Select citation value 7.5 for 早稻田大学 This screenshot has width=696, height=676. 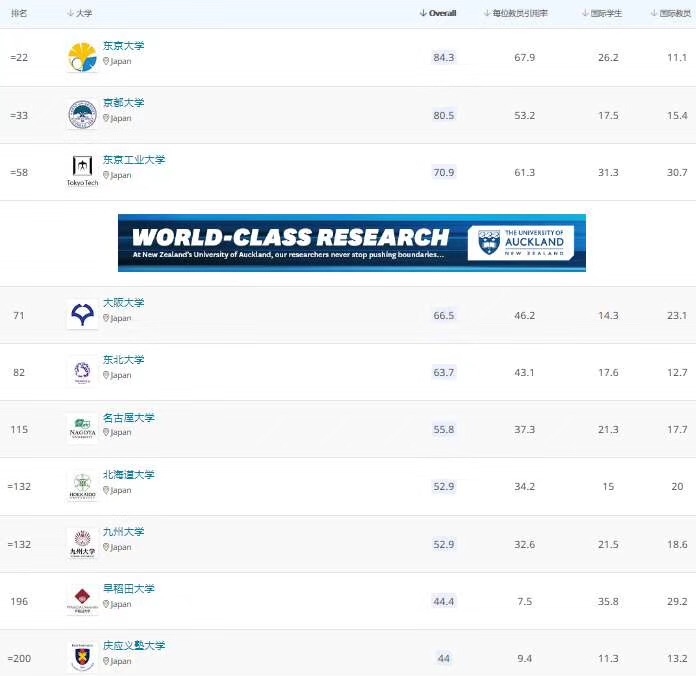click(525, 601)
